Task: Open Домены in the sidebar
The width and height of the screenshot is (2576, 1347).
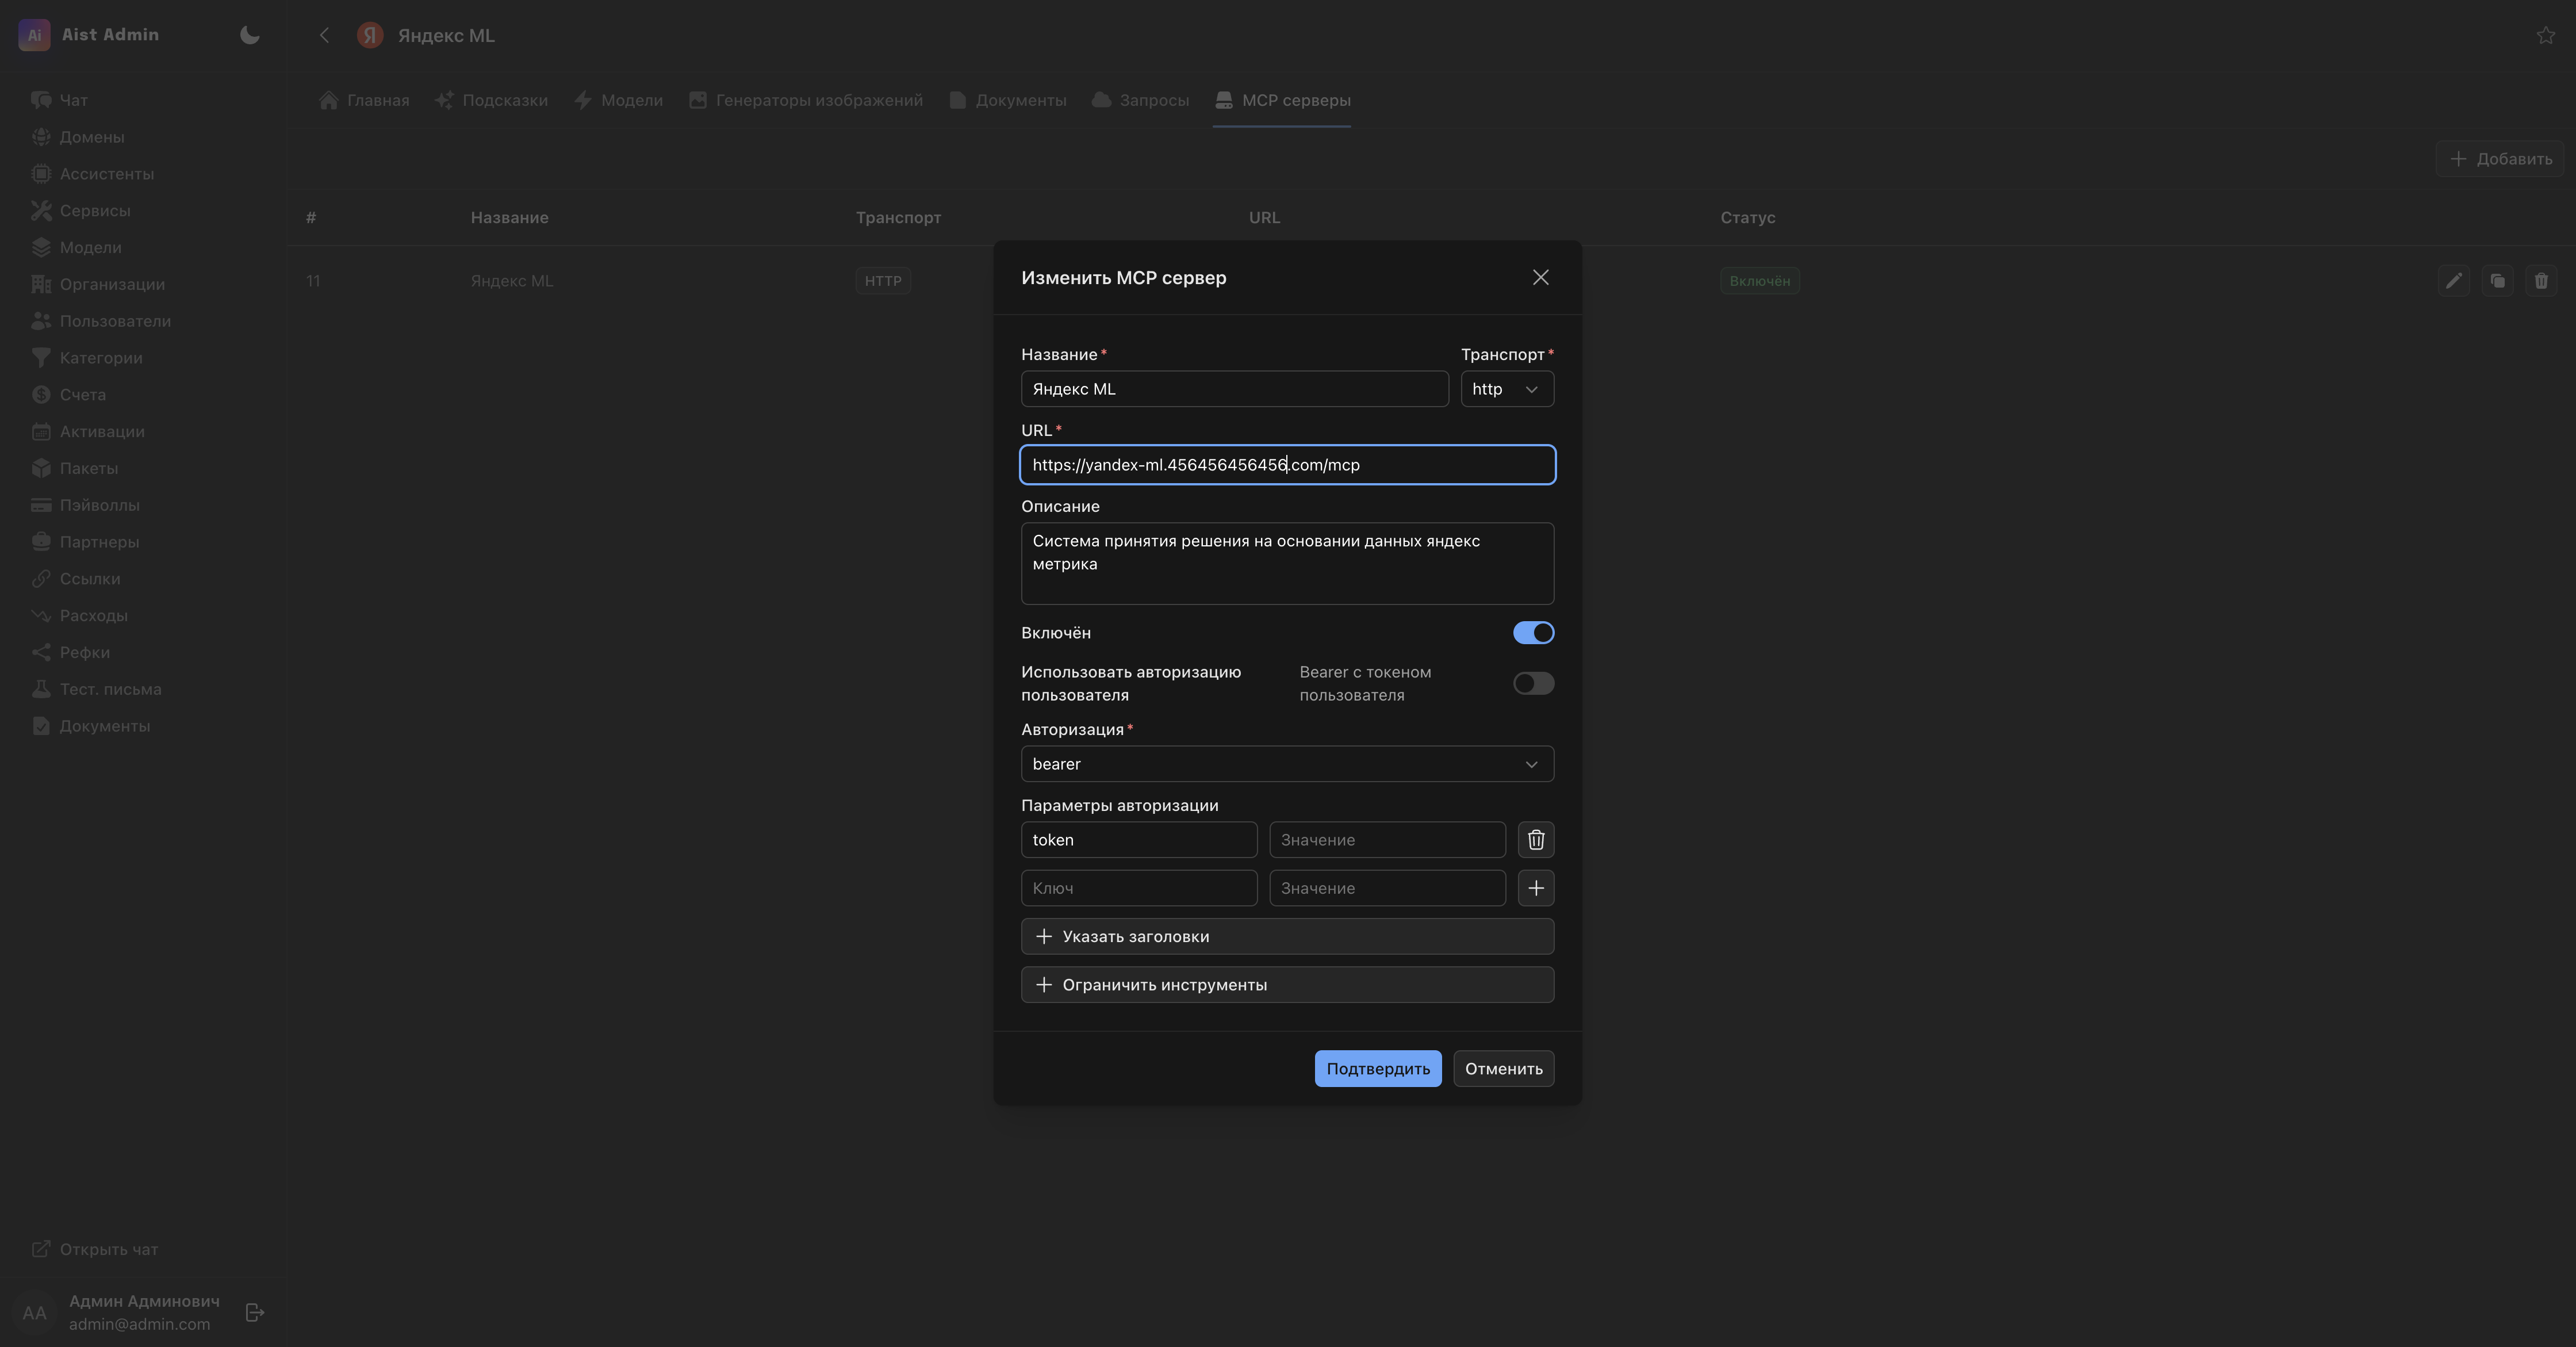Action: click(x=78, y=137)
